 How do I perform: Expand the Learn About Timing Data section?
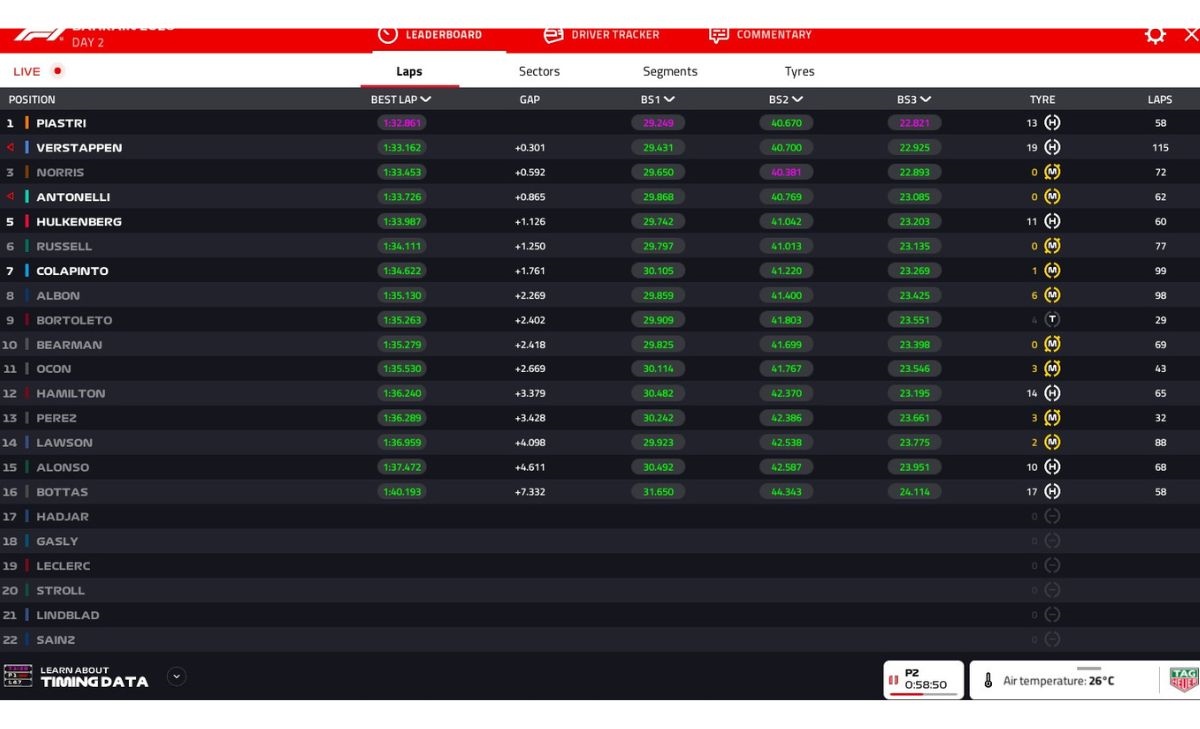[x=176, y=676]
